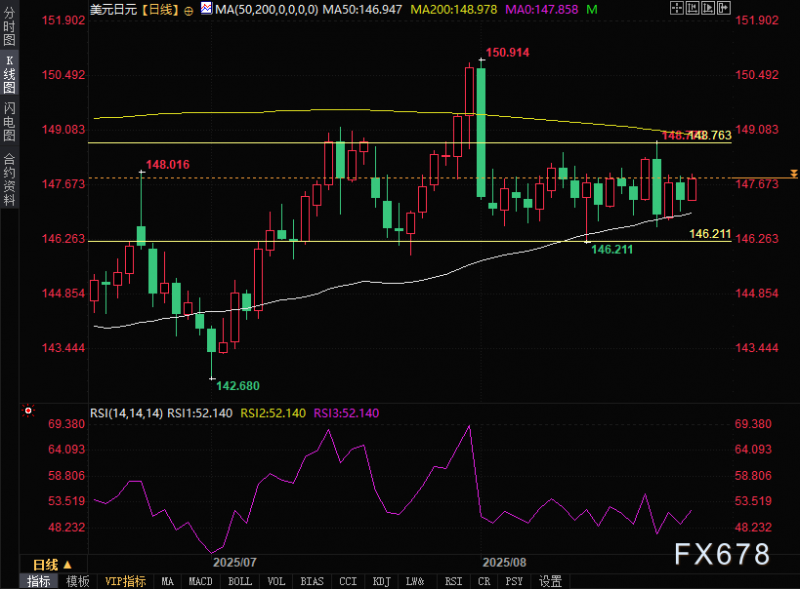
Task: Click the 150.914 high price label
Action: [x=507, y=52]
